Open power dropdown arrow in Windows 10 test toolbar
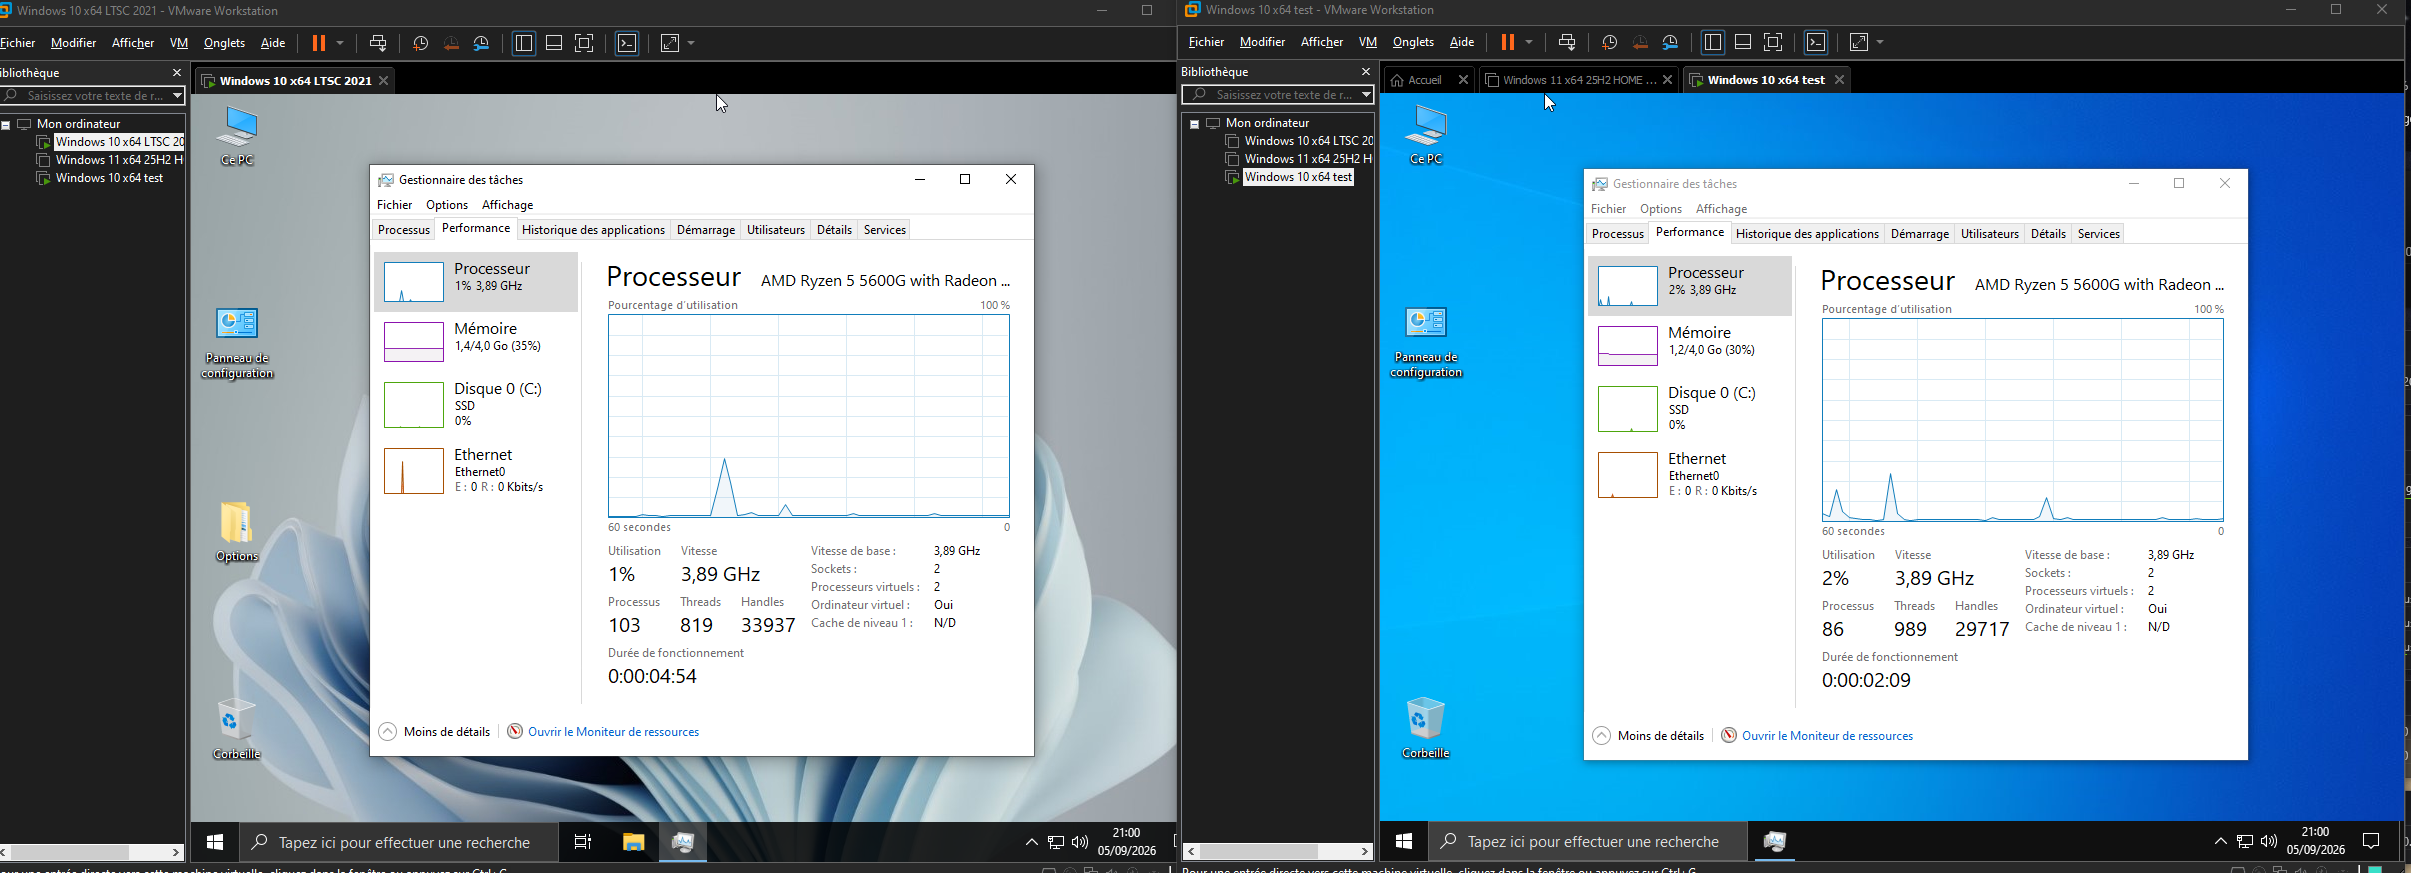Image resolution: width=2411 pixels, height=873 pixels. pyautogui.click(x=1529, y=42)
